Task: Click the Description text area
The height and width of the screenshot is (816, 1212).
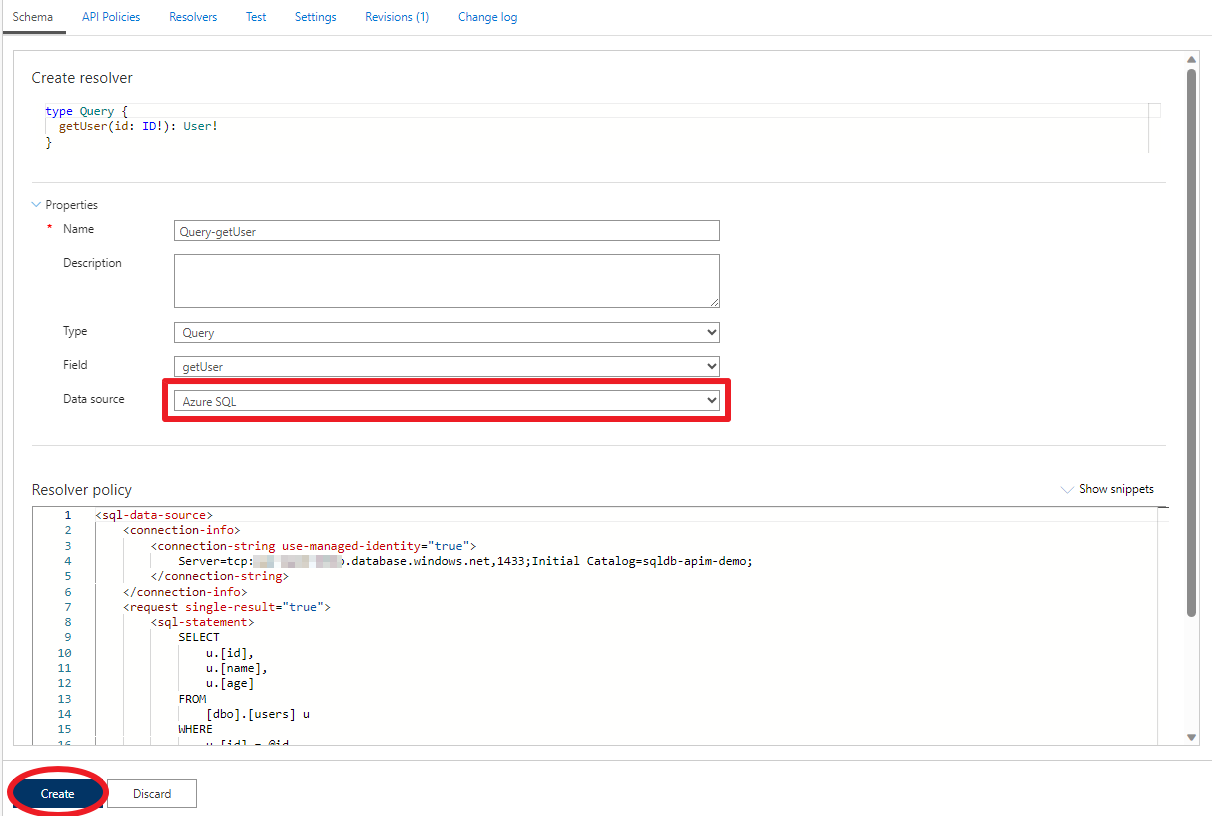Action: tap(447, 281)
